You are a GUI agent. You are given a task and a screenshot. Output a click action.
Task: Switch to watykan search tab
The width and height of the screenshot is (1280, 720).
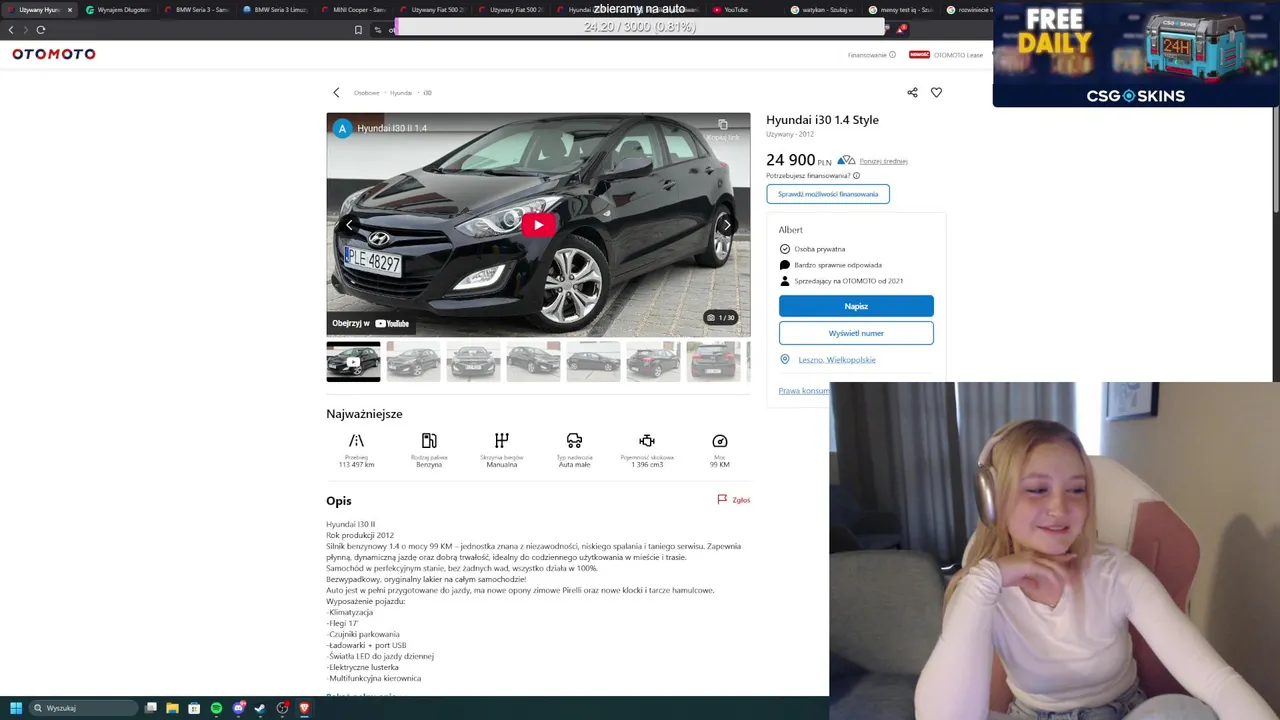coord(822,10)
